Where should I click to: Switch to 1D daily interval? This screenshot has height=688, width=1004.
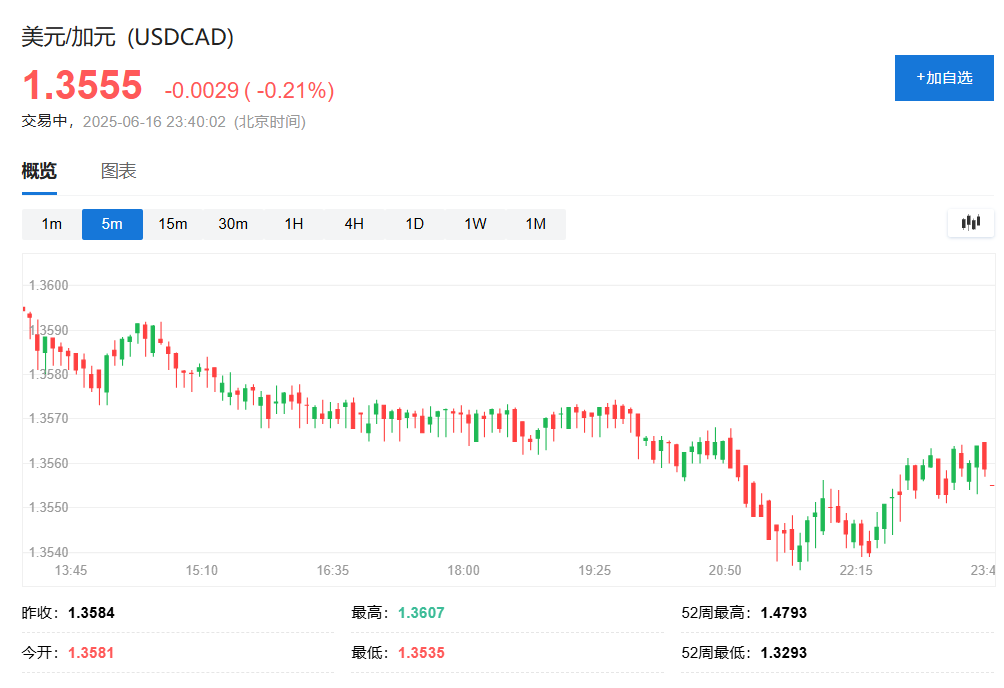[x=415, y=224]
